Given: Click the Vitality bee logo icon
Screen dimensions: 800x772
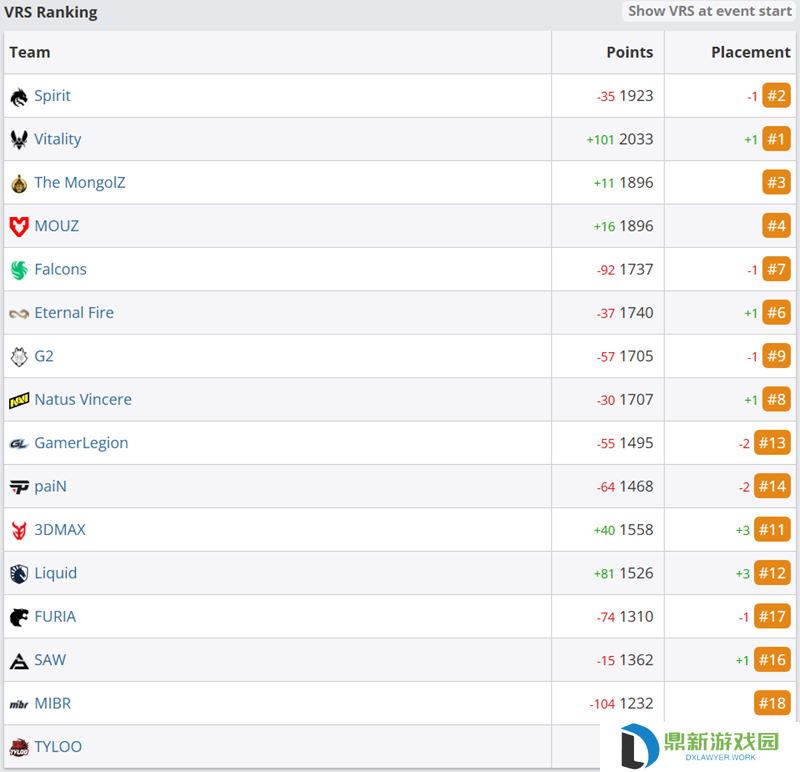Looking at the screenshot, I should click(19, 140).
